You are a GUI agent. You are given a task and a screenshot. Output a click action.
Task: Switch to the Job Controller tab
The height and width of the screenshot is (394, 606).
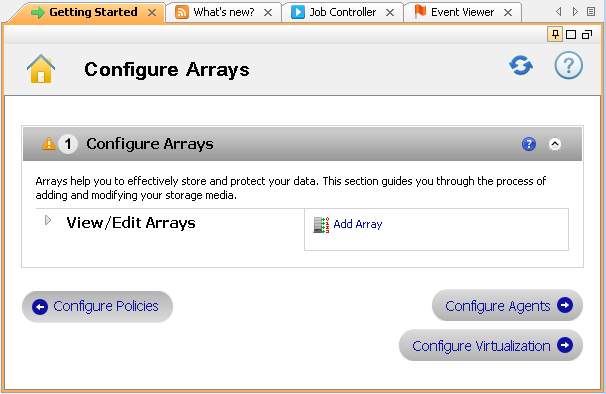point(343,12)
